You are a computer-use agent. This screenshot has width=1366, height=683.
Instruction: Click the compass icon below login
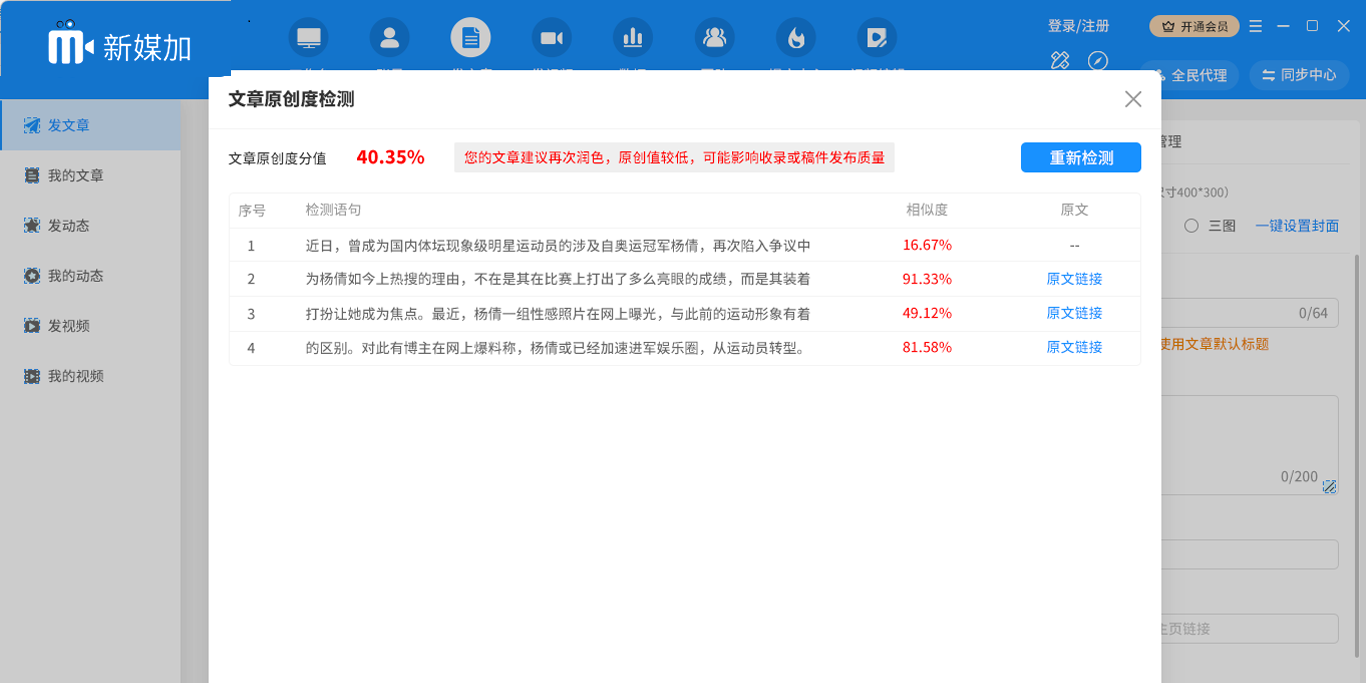pyautogui.click(x=1098, y=61)
